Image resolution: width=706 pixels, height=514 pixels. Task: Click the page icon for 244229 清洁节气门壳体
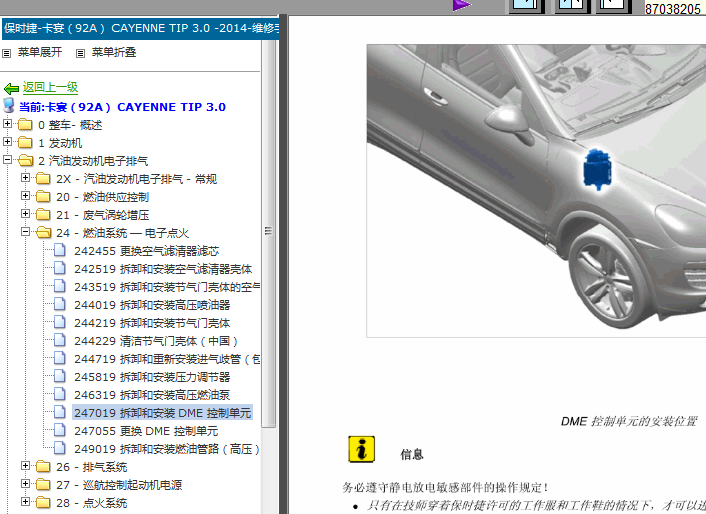[x=59, y=340]
